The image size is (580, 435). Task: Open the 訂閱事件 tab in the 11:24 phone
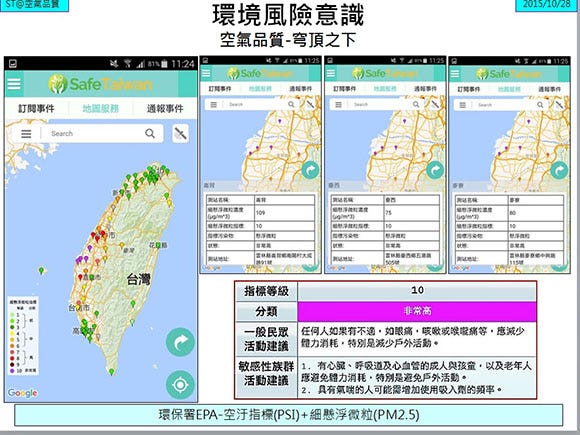click(36, 108)
